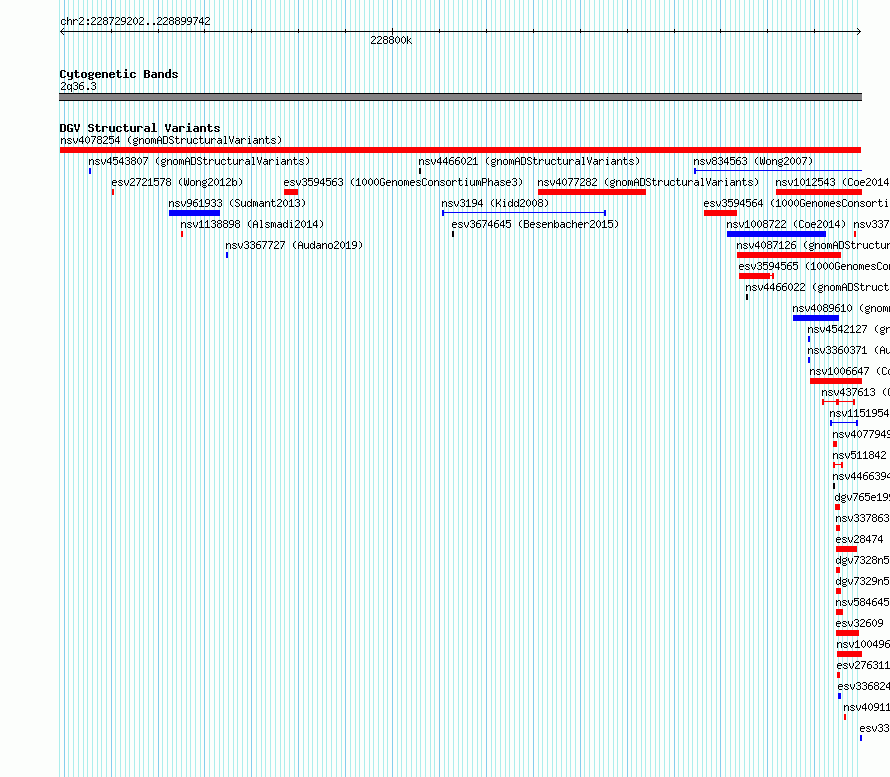Image resolution: width=890 pixels, height=777 pixels.
Task: Click the dgv7328n5 variant label
Action: tap(862, 560)
